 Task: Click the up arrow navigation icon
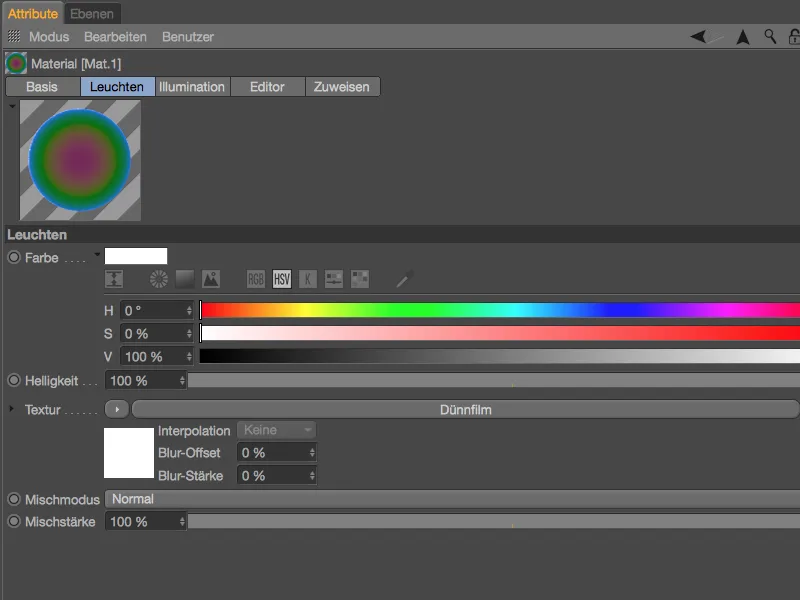743,37
